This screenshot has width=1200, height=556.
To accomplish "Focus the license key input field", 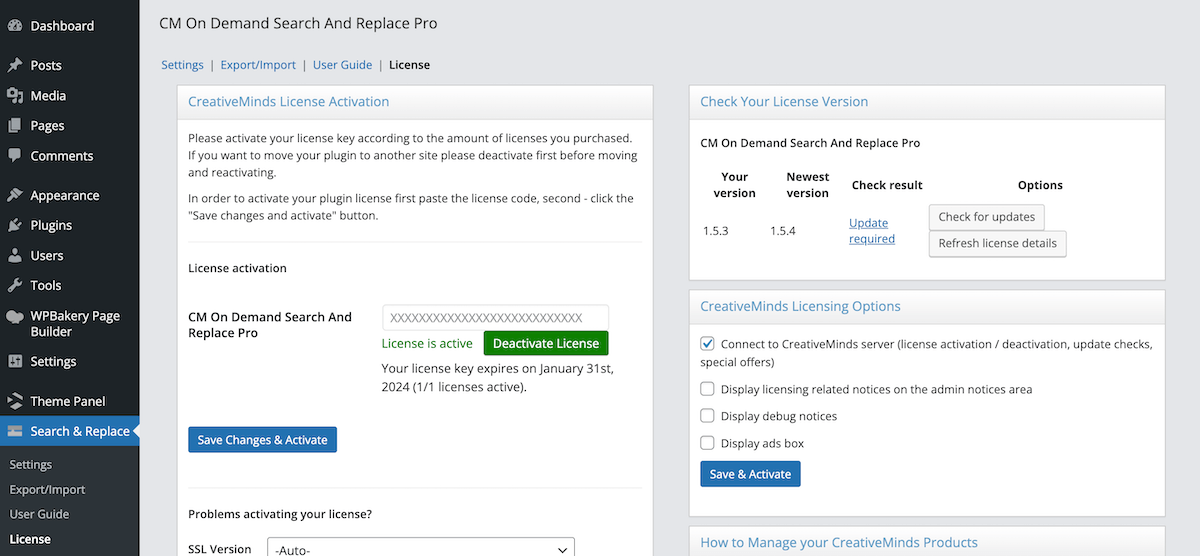I will click(496, 317).
